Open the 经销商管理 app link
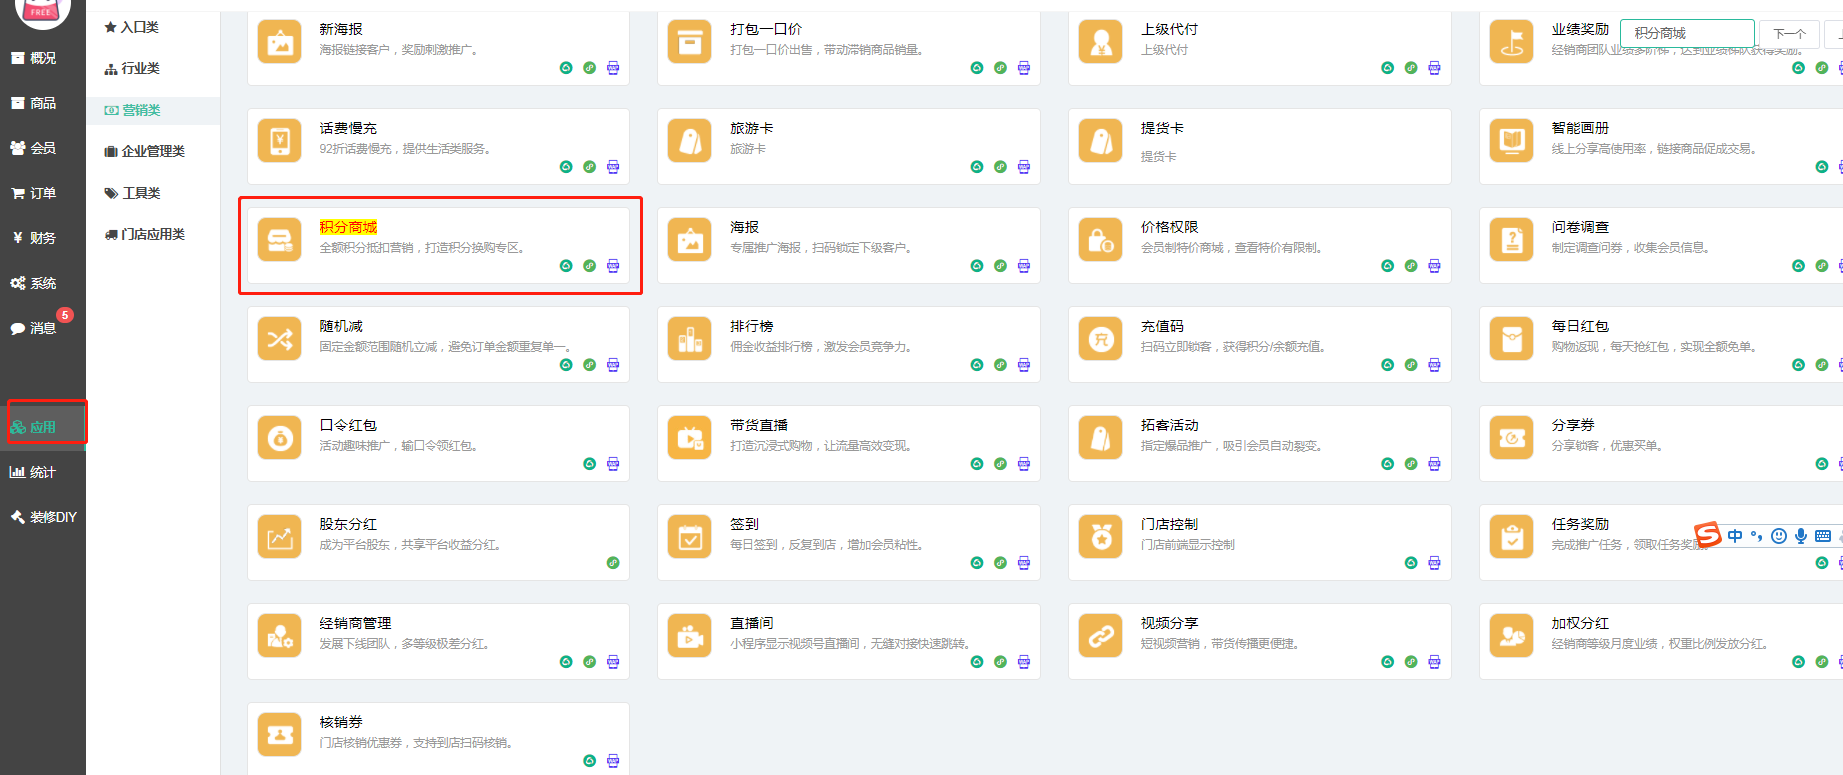Screen dimensions: 1843x775 [355, 623]
